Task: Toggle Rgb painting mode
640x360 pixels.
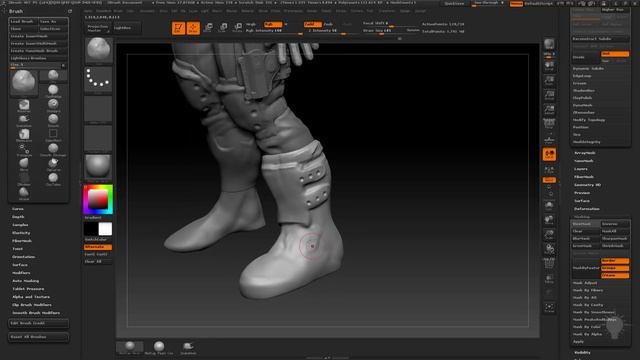Action: pos(273,24)
